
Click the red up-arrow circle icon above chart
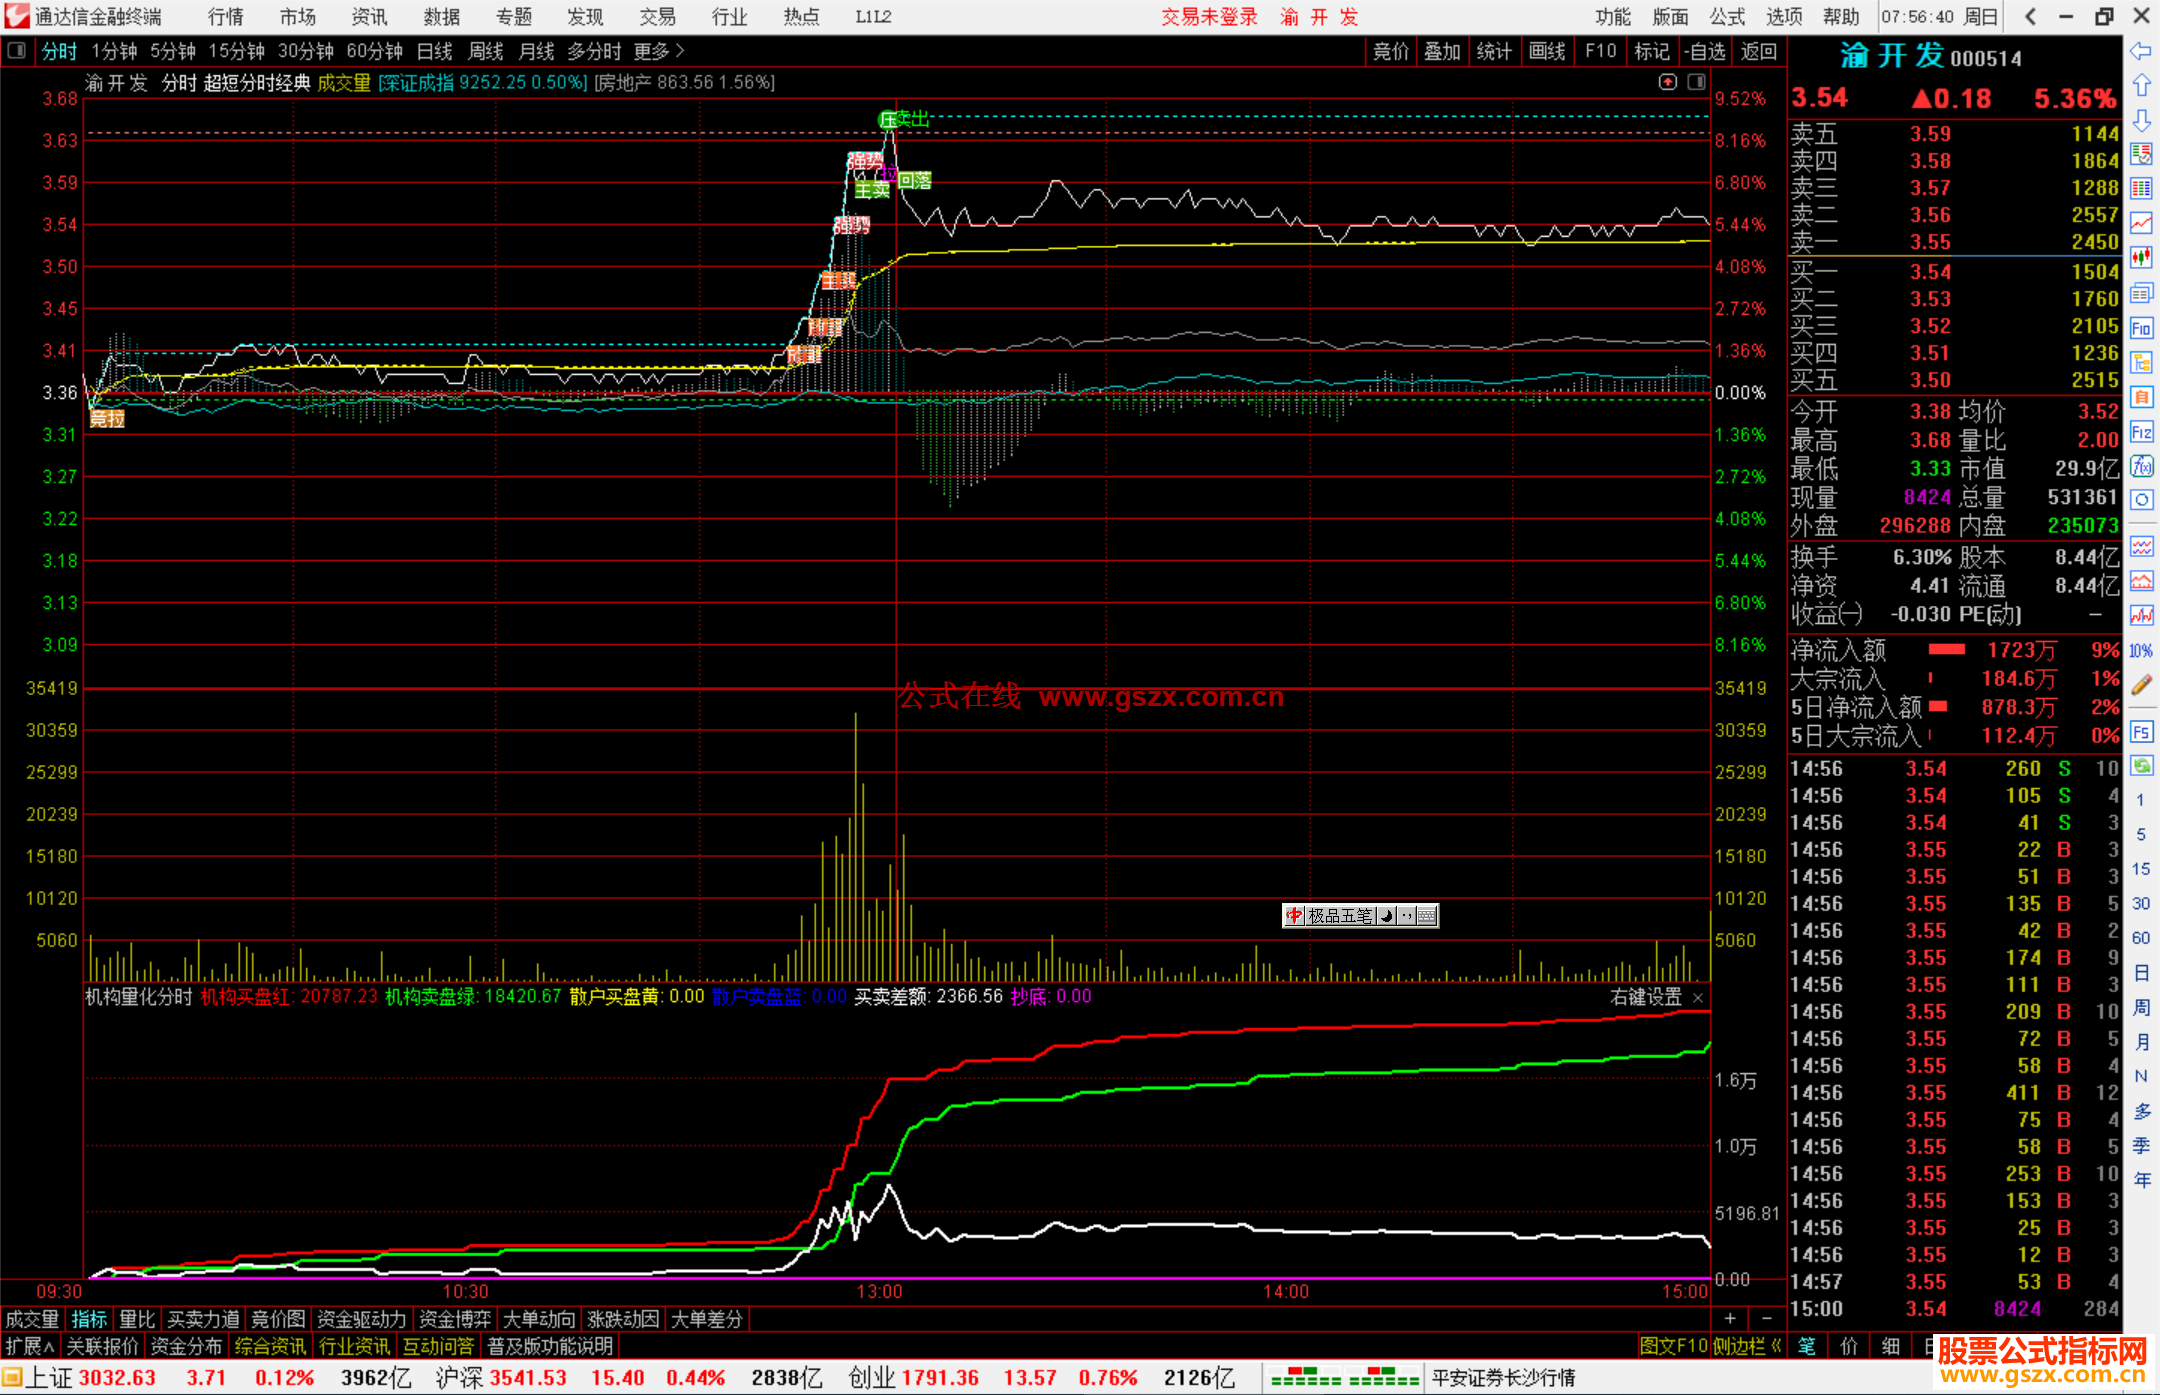click(1667, 82)
